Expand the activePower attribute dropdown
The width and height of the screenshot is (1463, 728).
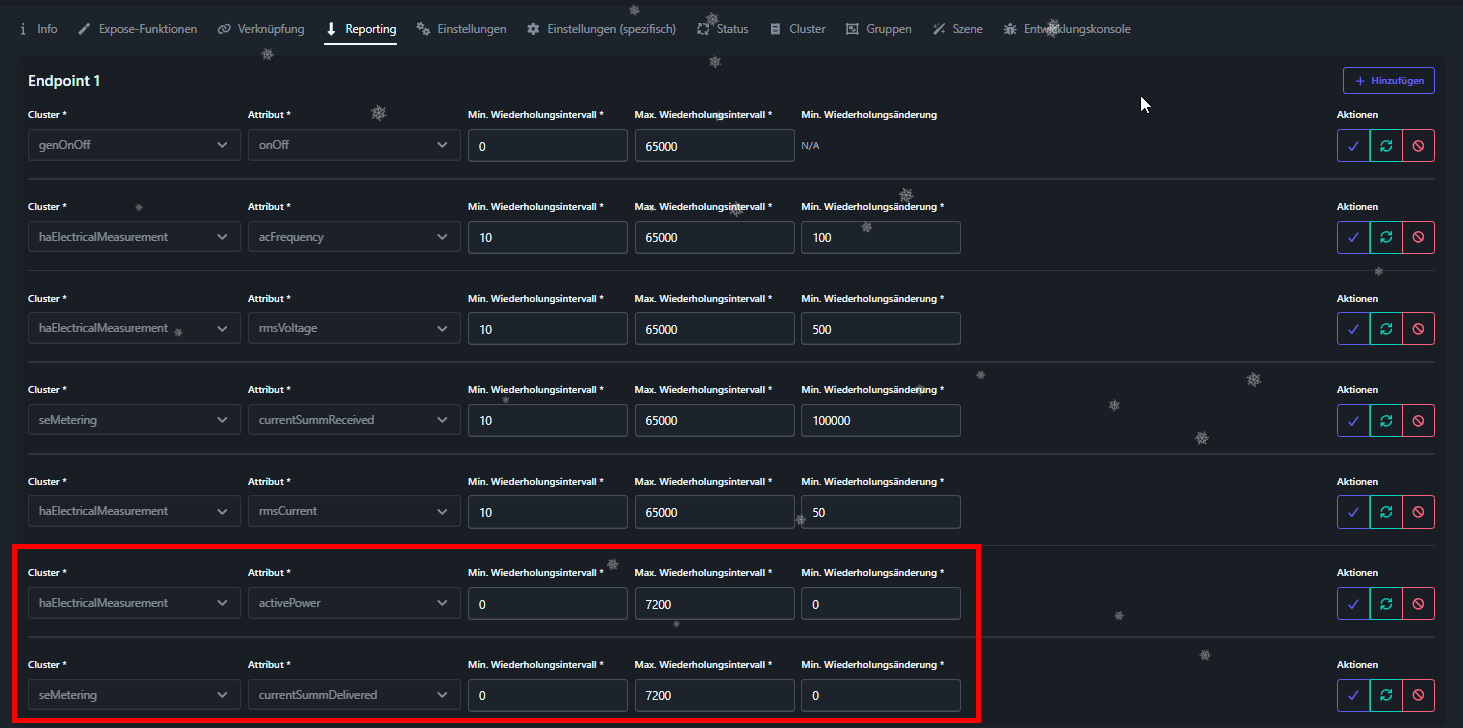(354, 604)
